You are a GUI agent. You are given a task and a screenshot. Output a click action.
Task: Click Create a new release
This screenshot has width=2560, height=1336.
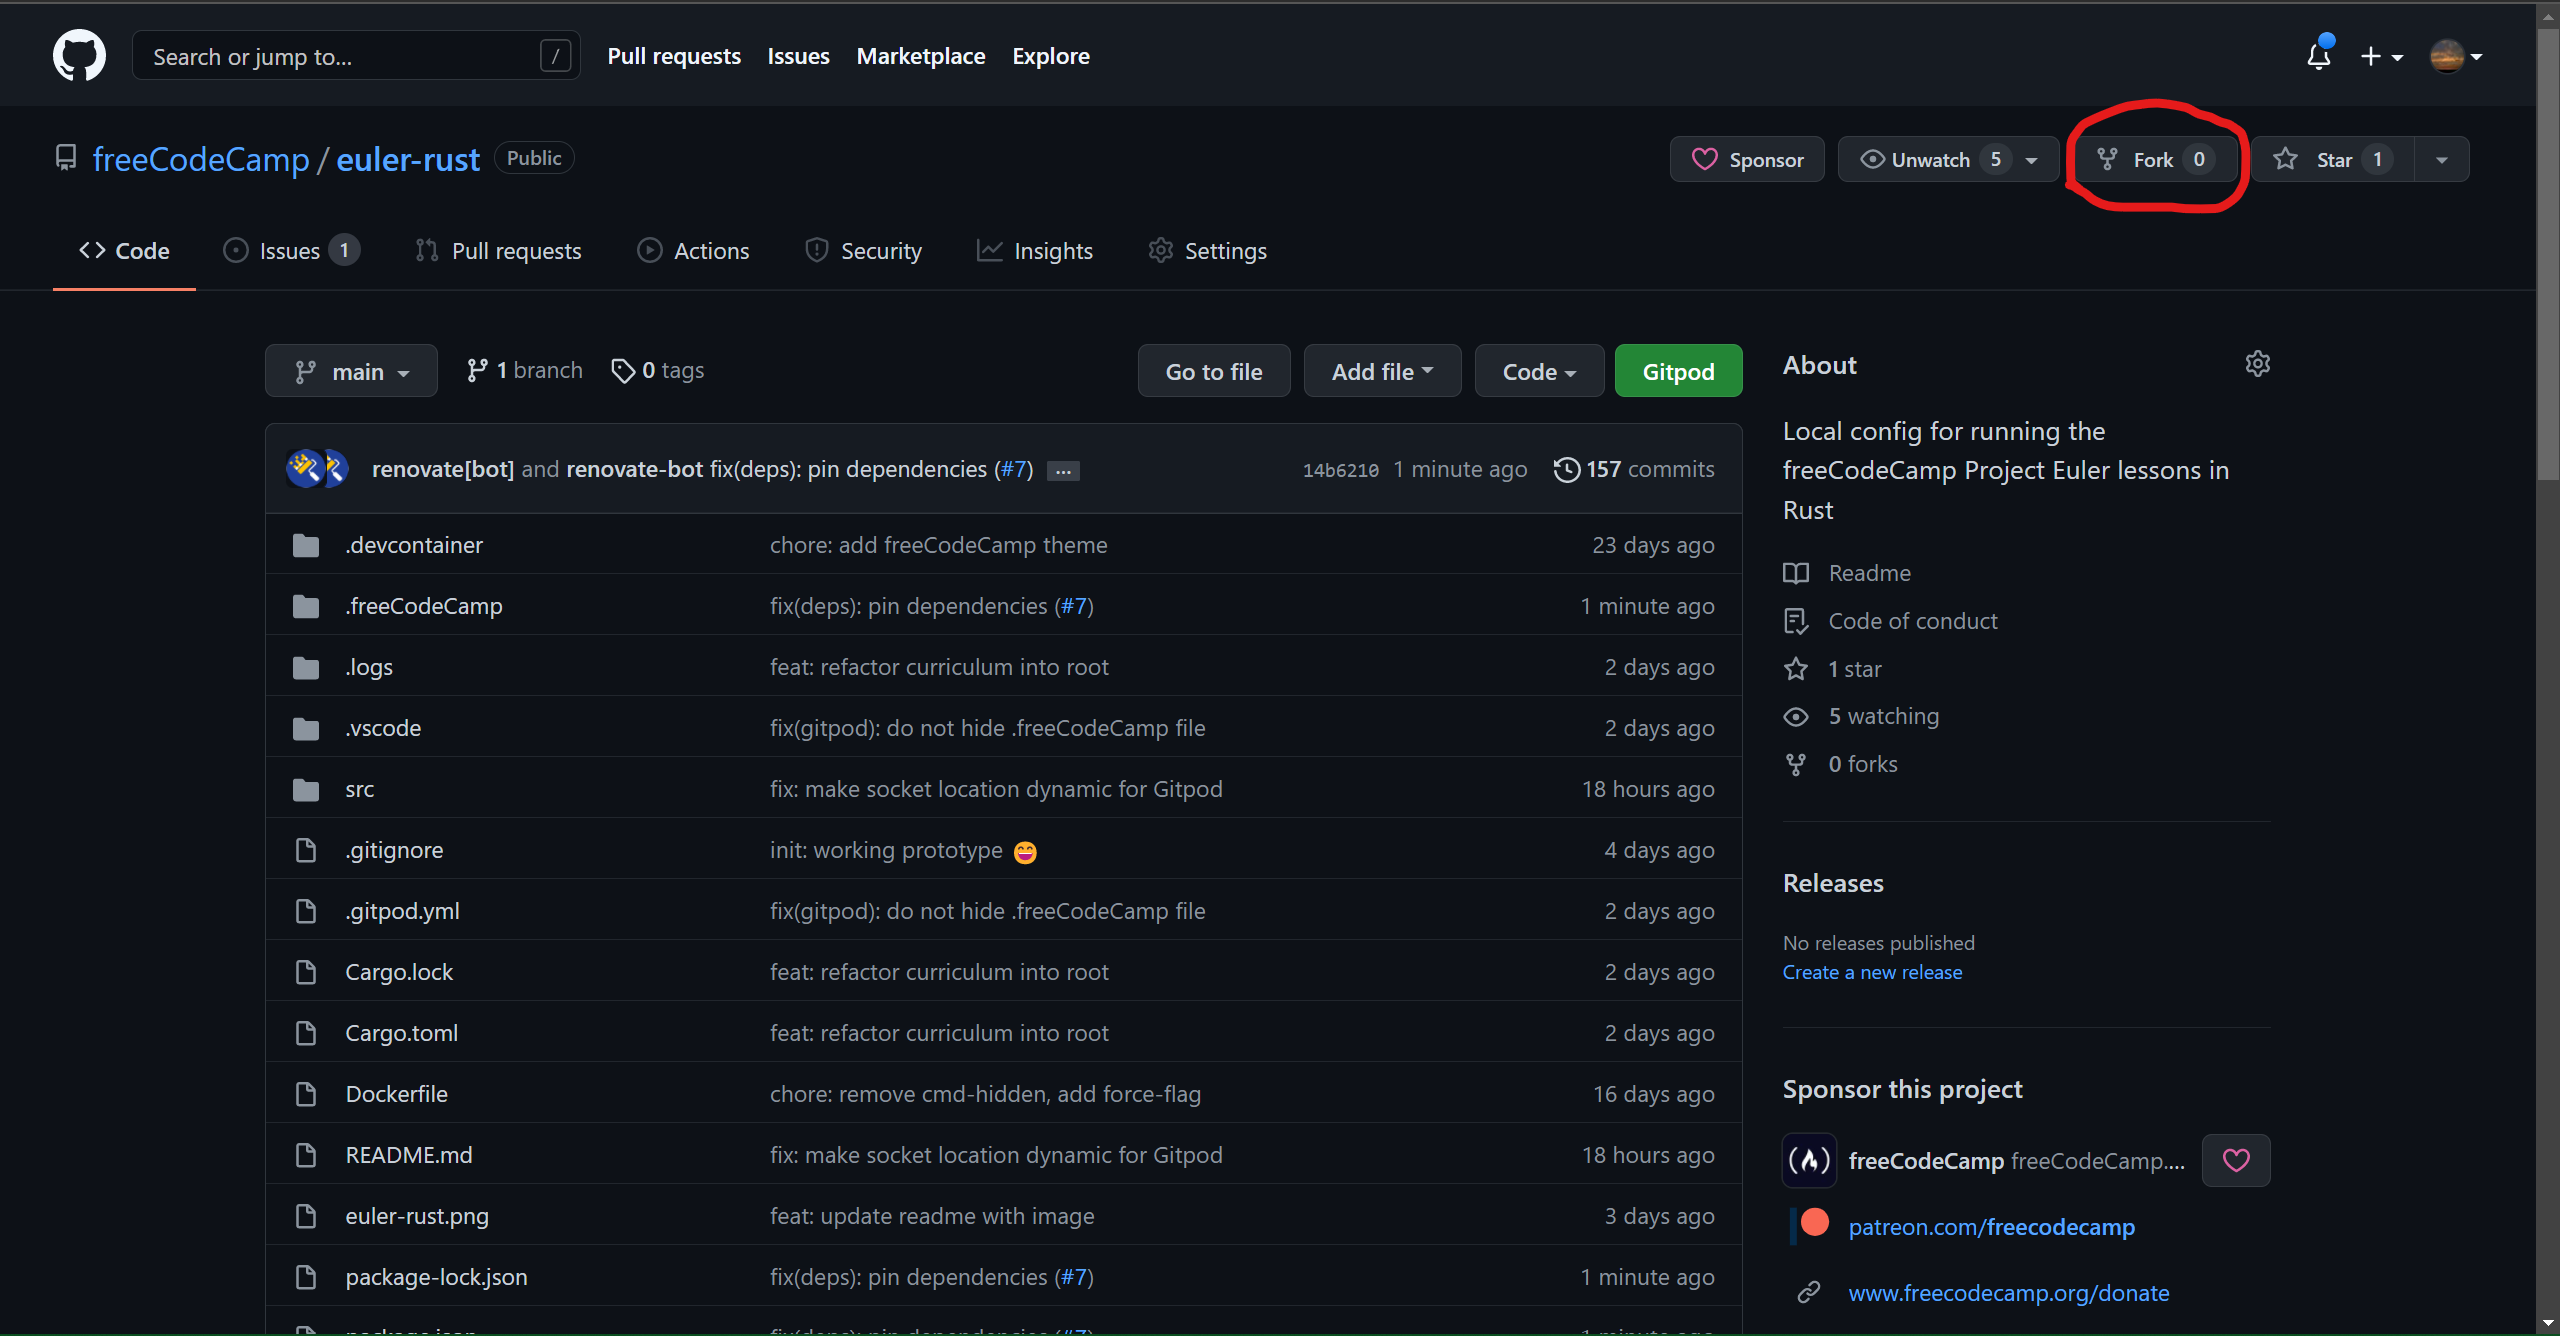point(1872,972)
